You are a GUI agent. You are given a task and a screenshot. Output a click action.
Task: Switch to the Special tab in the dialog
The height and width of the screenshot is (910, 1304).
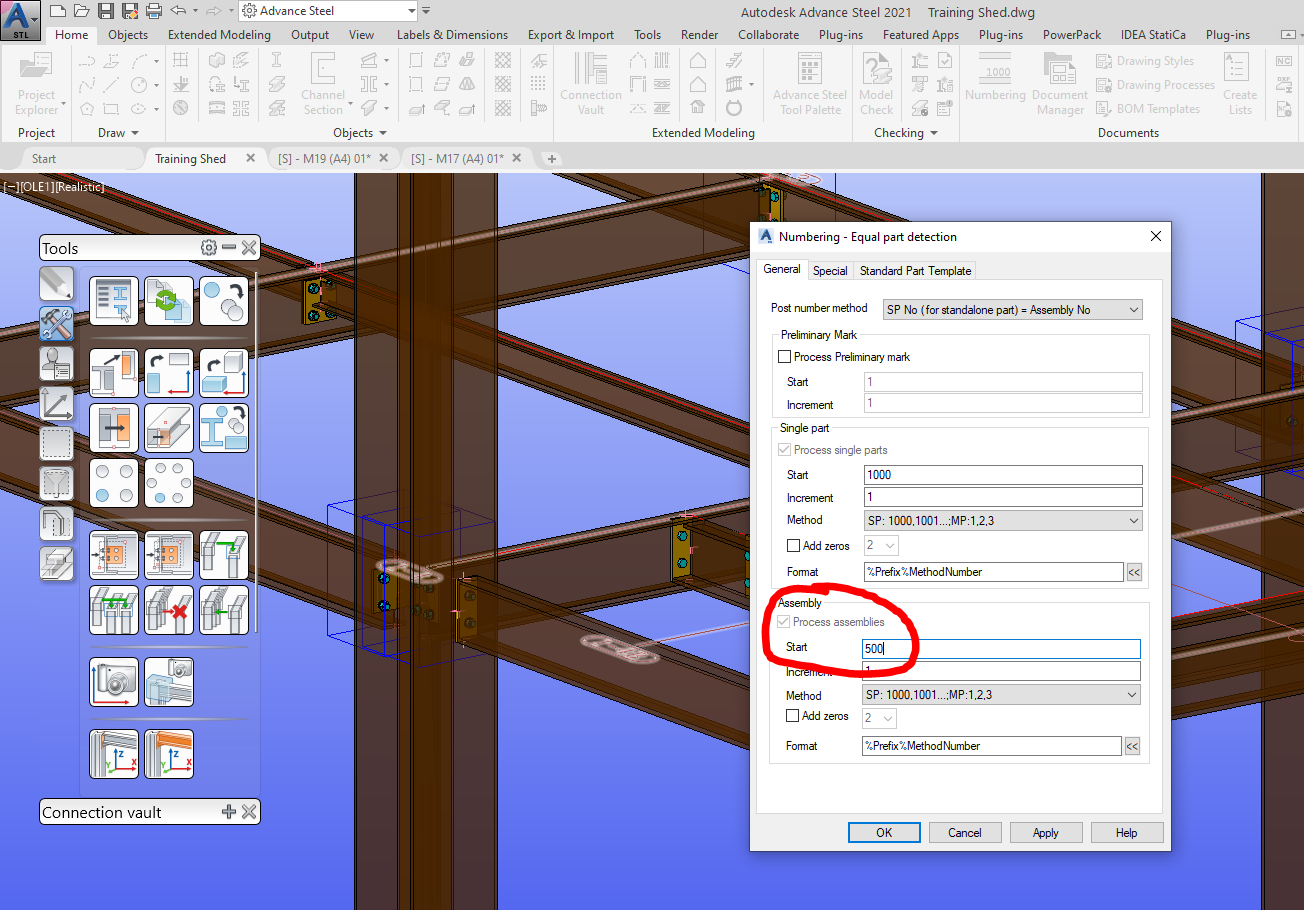830,270
